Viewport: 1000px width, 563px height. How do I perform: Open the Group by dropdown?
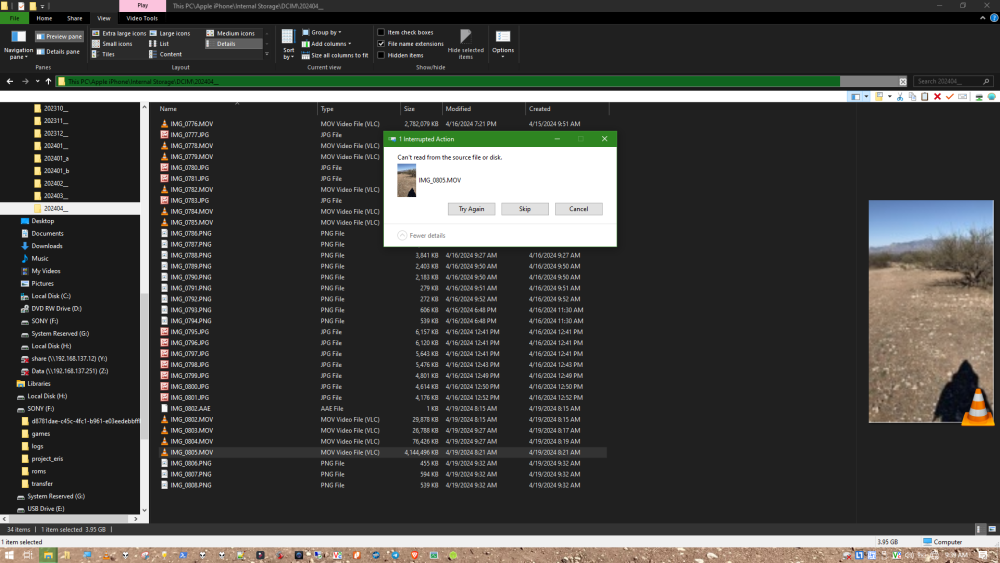[x=325, y=33]
